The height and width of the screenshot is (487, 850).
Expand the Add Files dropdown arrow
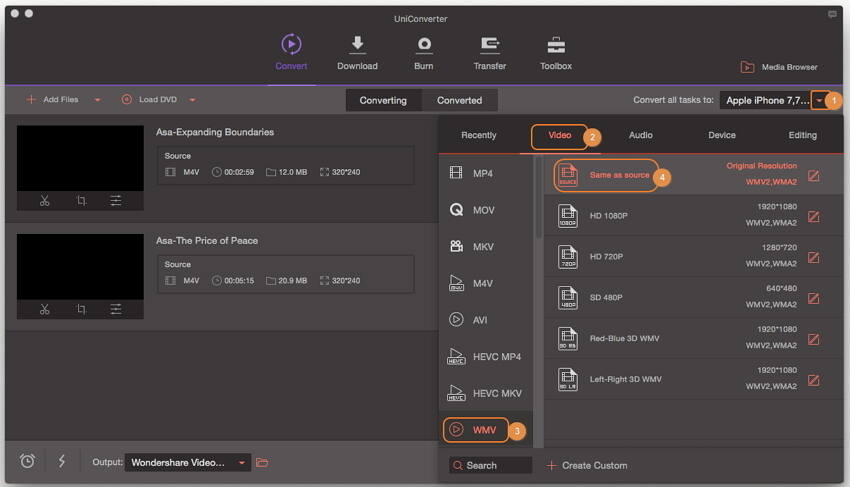(x=98, y=100)
